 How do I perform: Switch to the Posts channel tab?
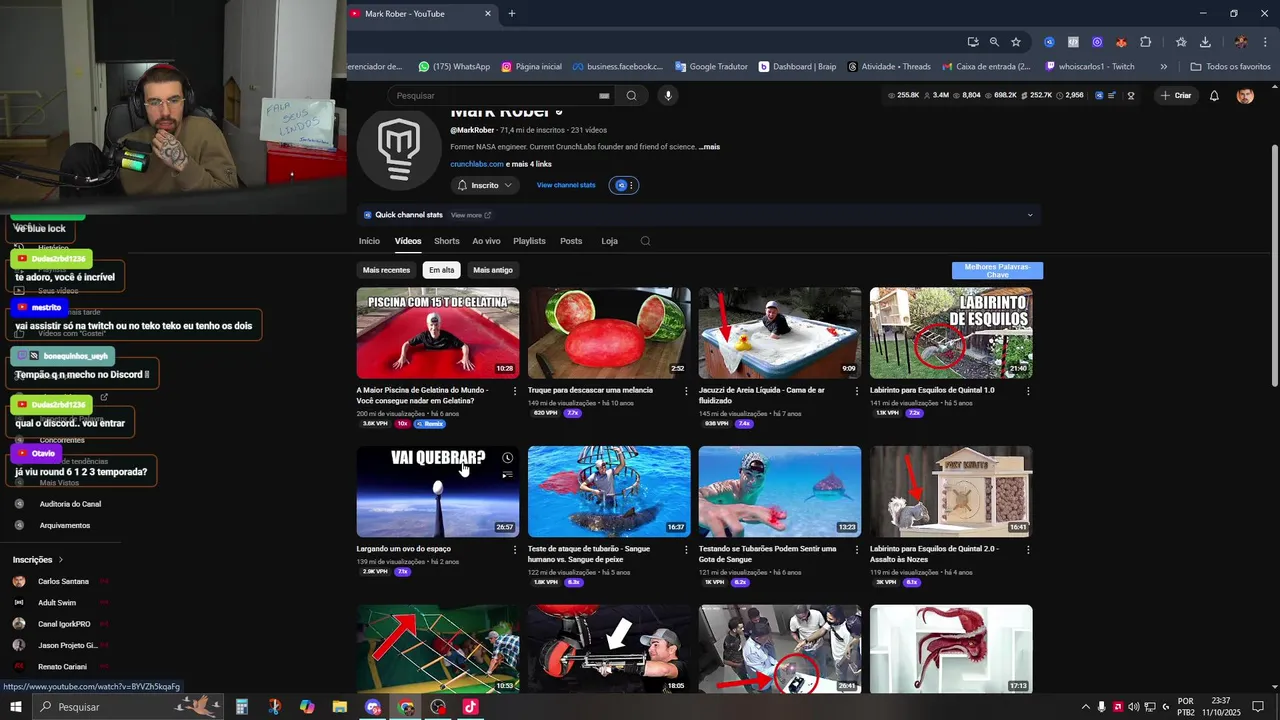pos(571,241)
